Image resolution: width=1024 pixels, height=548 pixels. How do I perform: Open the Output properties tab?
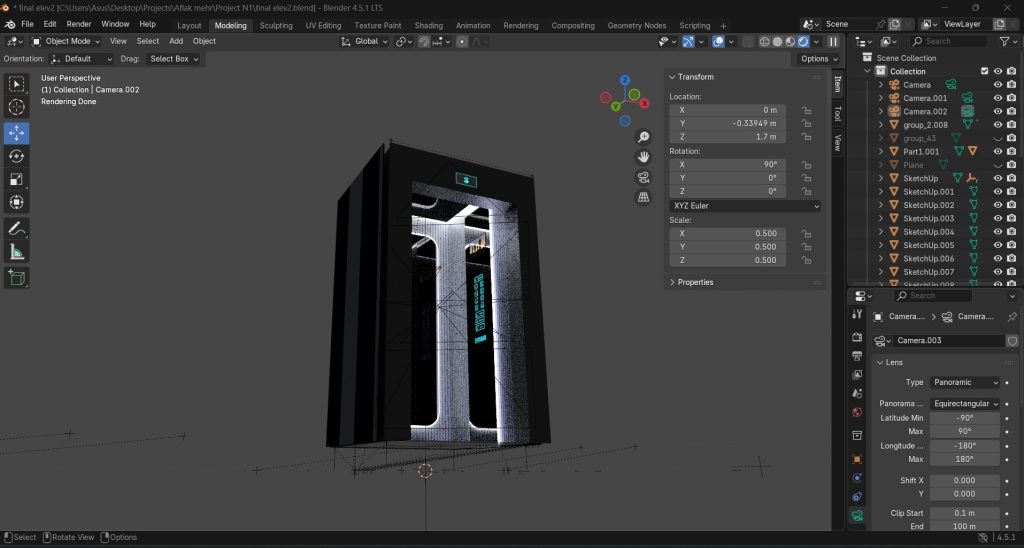click(857, 356)
